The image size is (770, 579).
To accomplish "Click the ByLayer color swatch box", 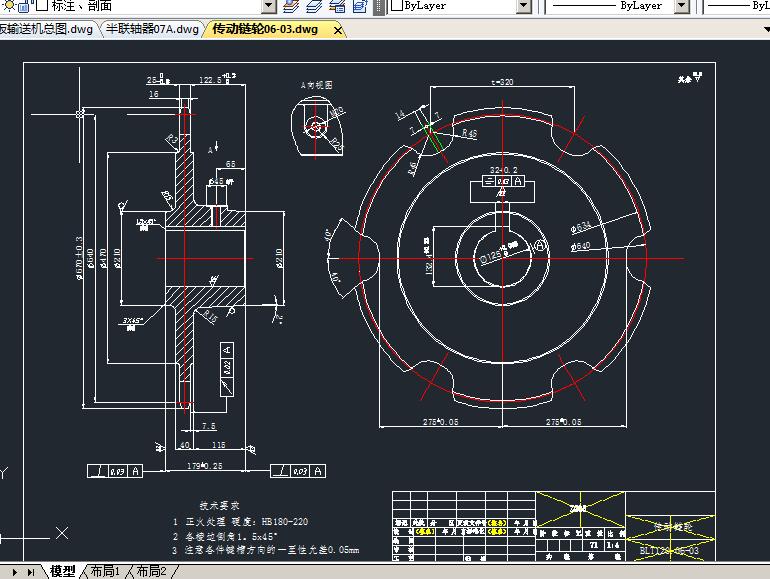I will click(397, 5).
